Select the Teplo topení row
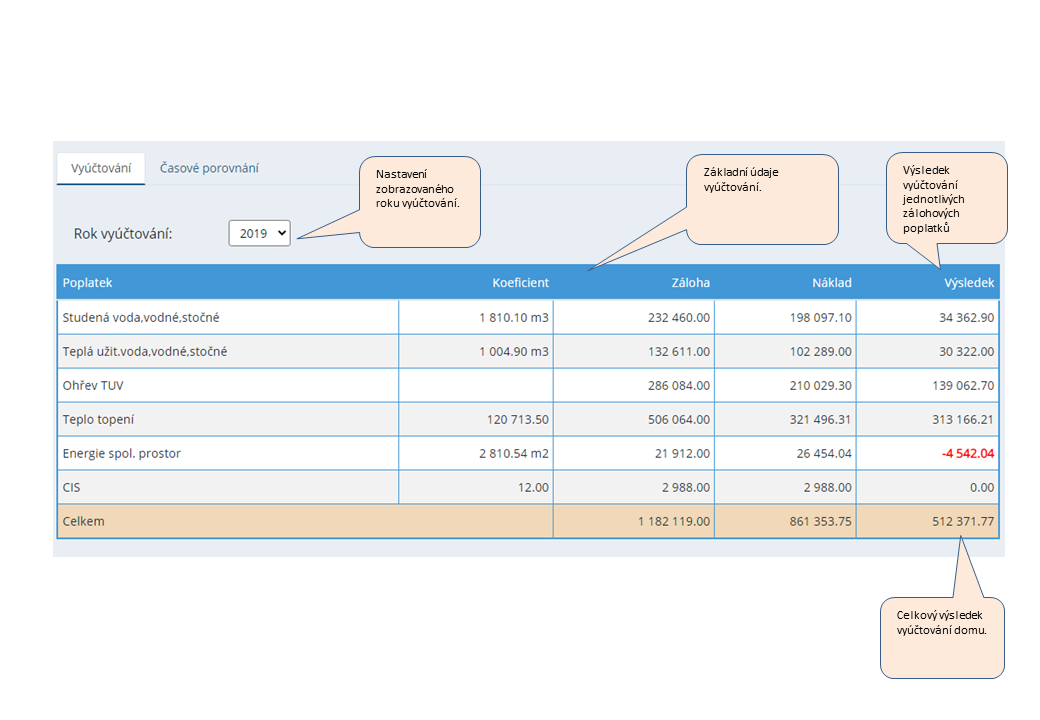Screen dimensions: 1040x720 coord(98,420)
